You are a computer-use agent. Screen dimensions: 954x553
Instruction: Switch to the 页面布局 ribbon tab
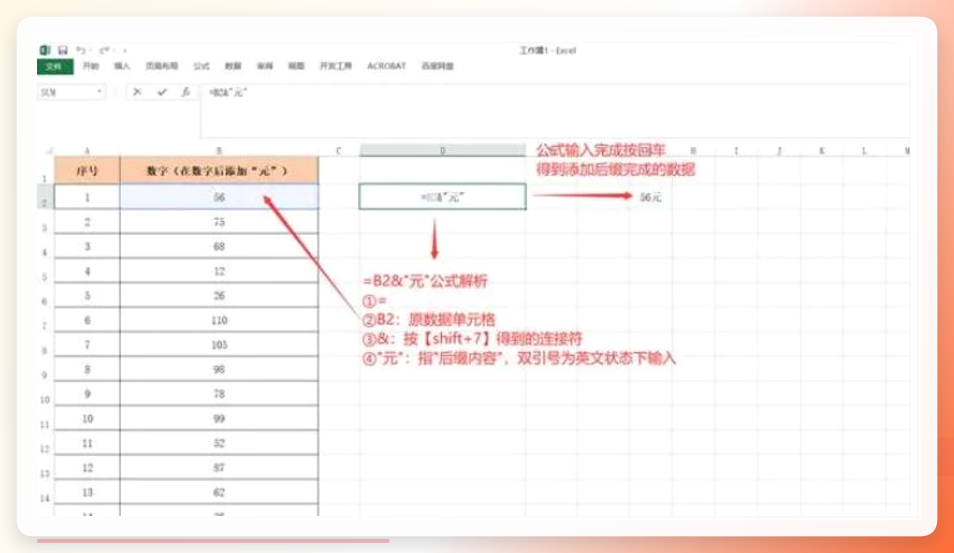161,66
